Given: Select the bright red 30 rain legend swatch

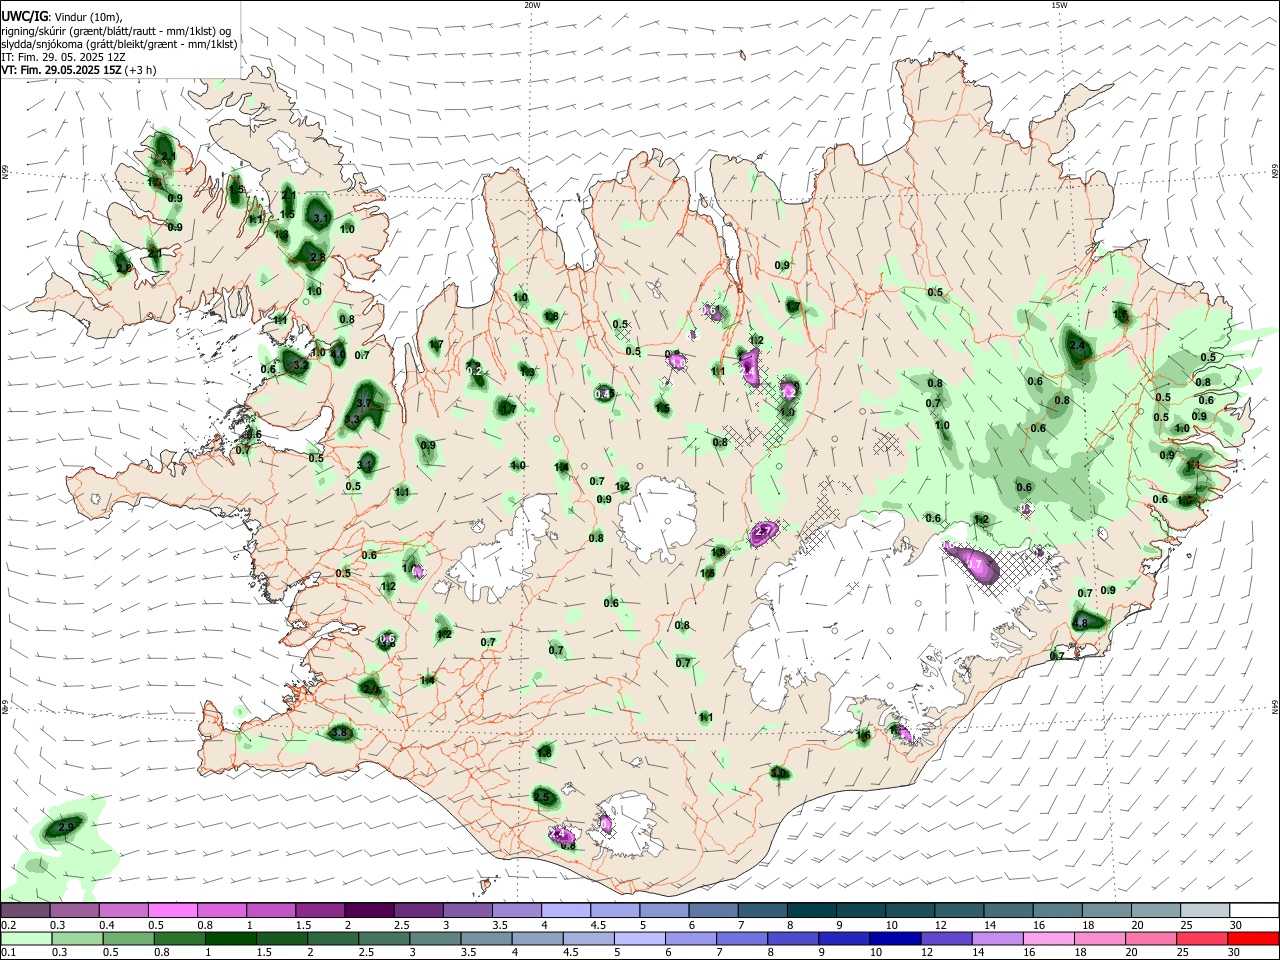Looking at the screenshot, I should pyautogui.click(x=1254, y=938).
